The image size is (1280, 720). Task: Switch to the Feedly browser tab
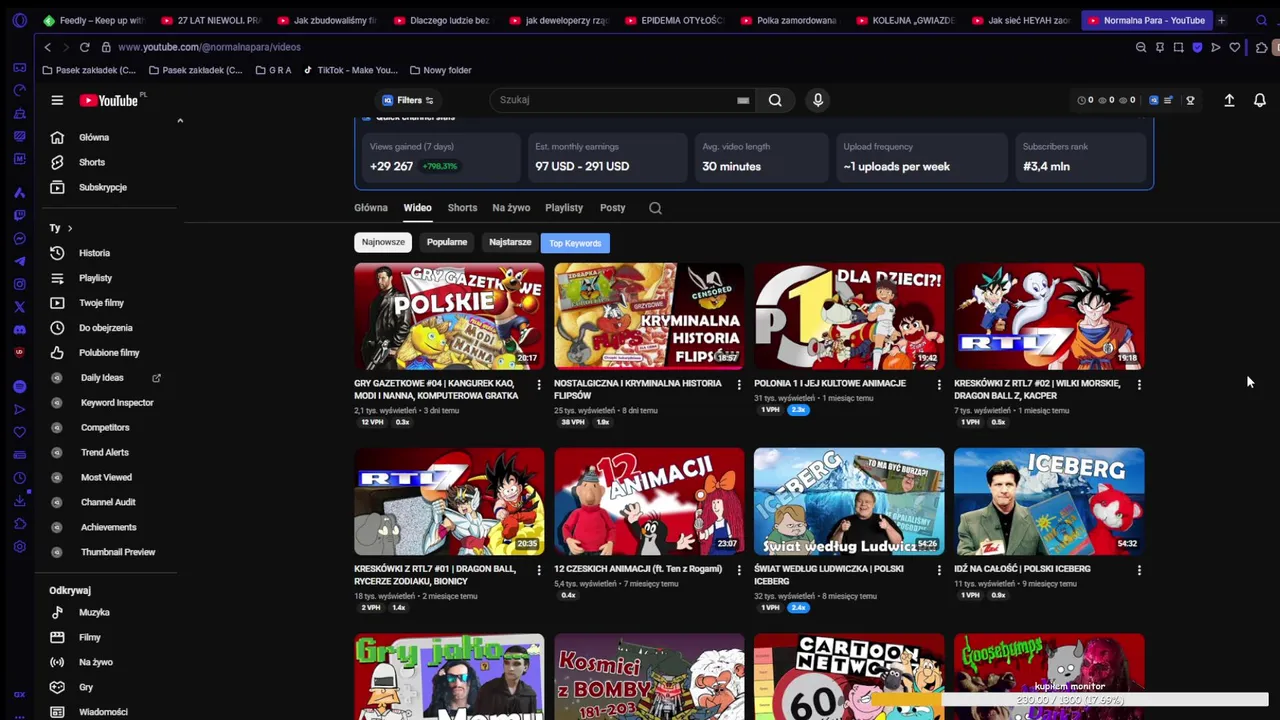[x=94, y=20]
